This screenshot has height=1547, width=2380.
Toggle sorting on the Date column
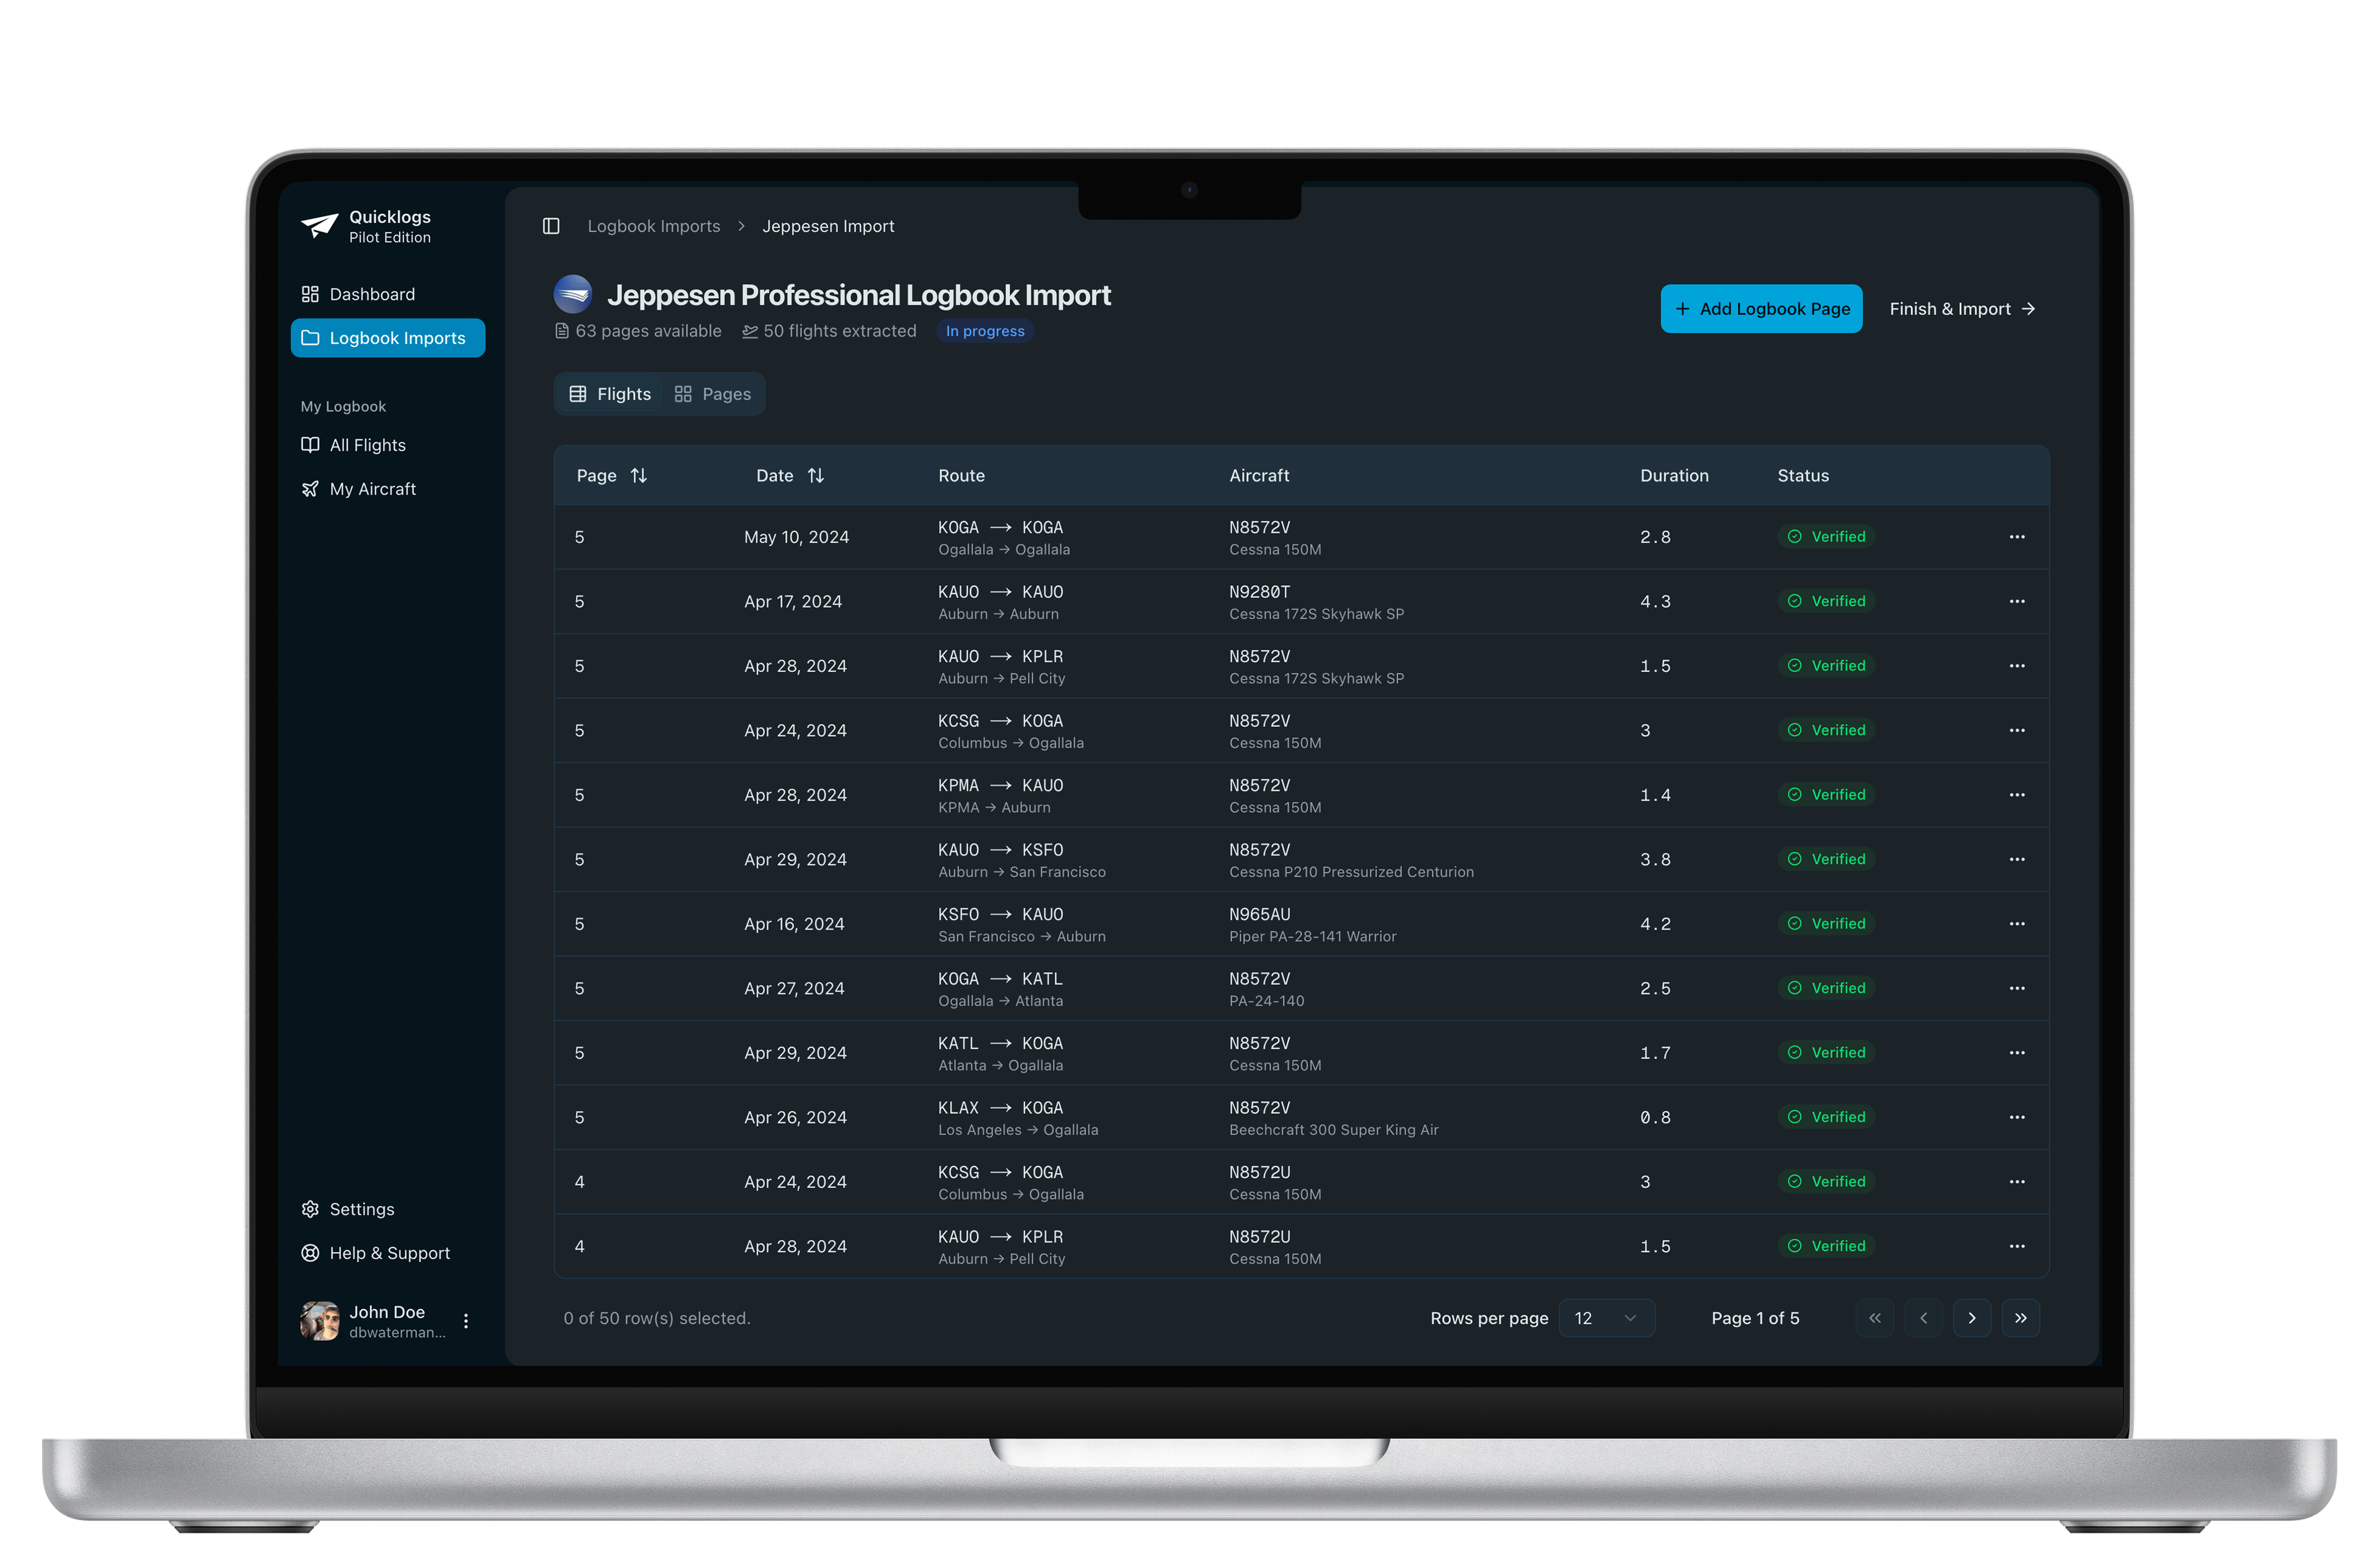[x=816, y=475]
